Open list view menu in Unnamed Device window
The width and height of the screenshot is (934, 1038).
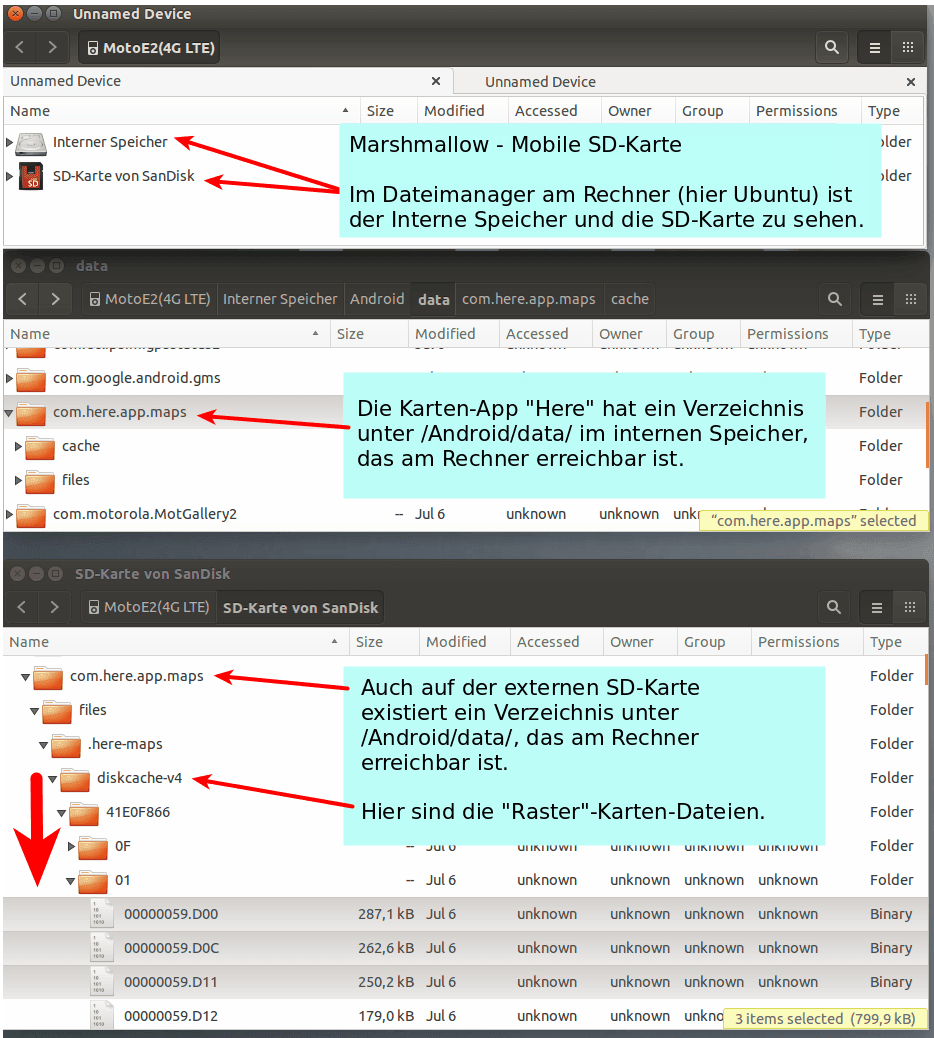(x=874, y=47)
